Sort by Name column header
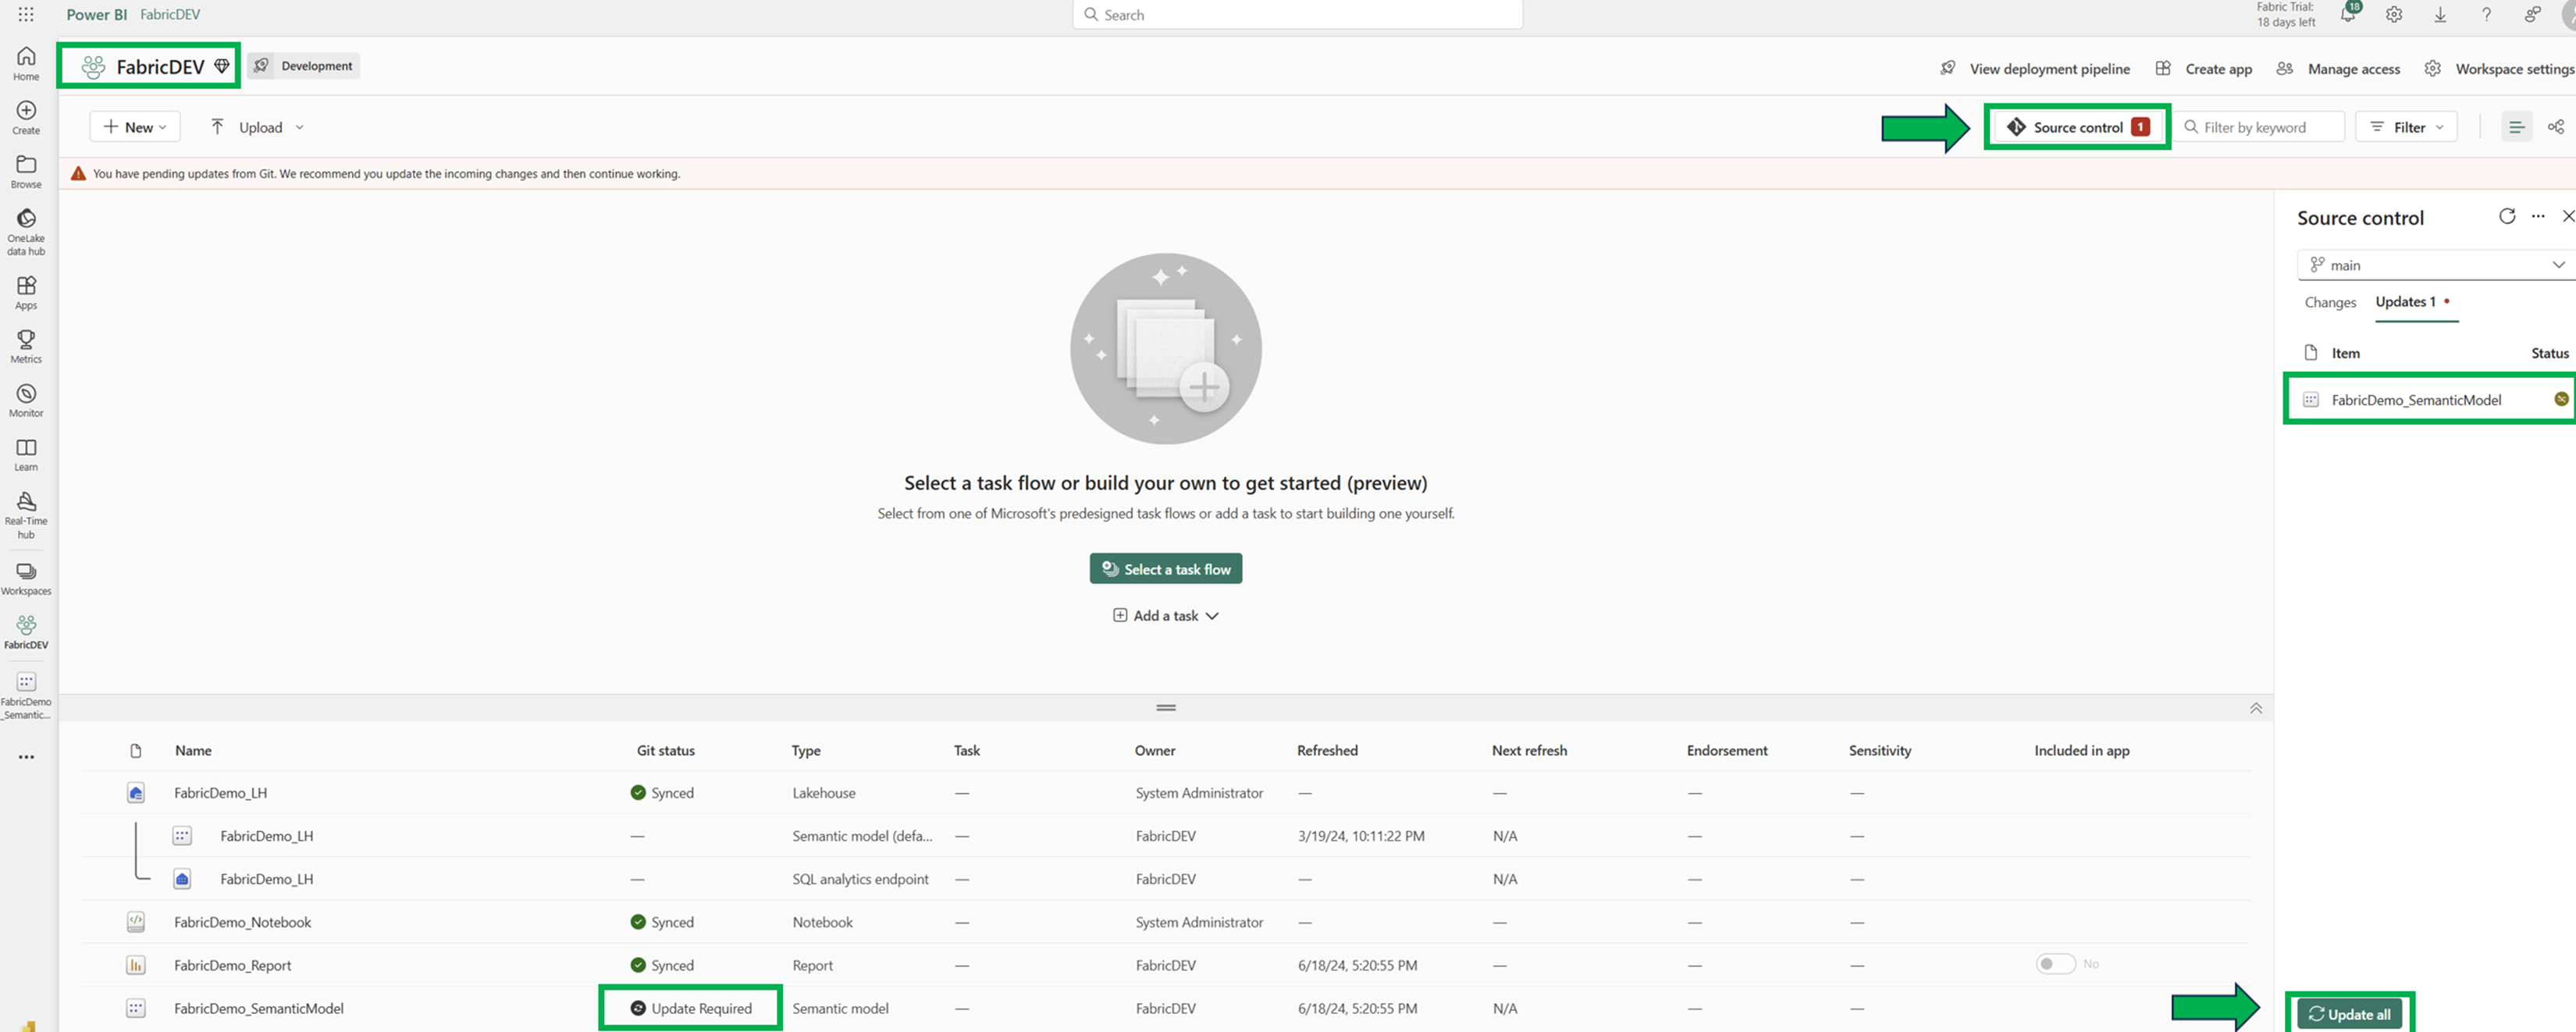 click(193, 750)
